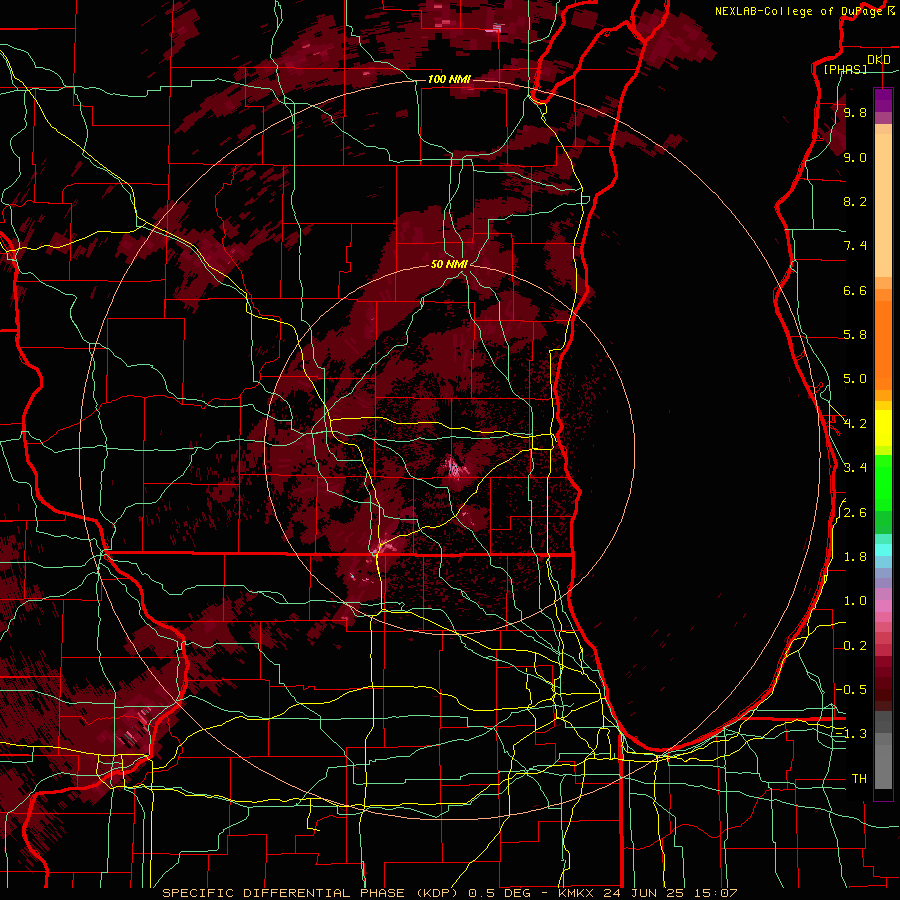Click the DKD label above the color scale
900x900 pixels.
coord(878,59)
